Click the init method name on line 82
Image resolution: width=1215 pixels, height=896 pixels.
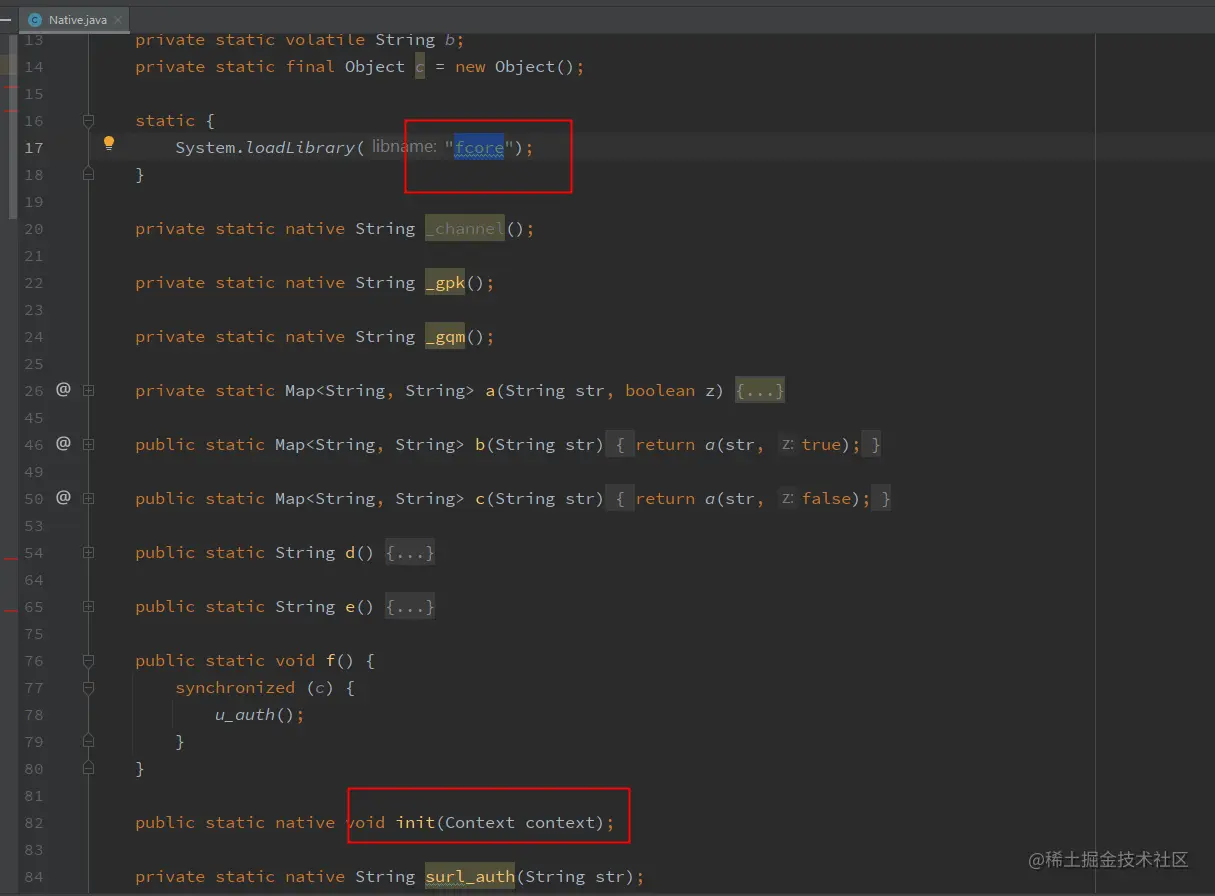pos(415,822)
